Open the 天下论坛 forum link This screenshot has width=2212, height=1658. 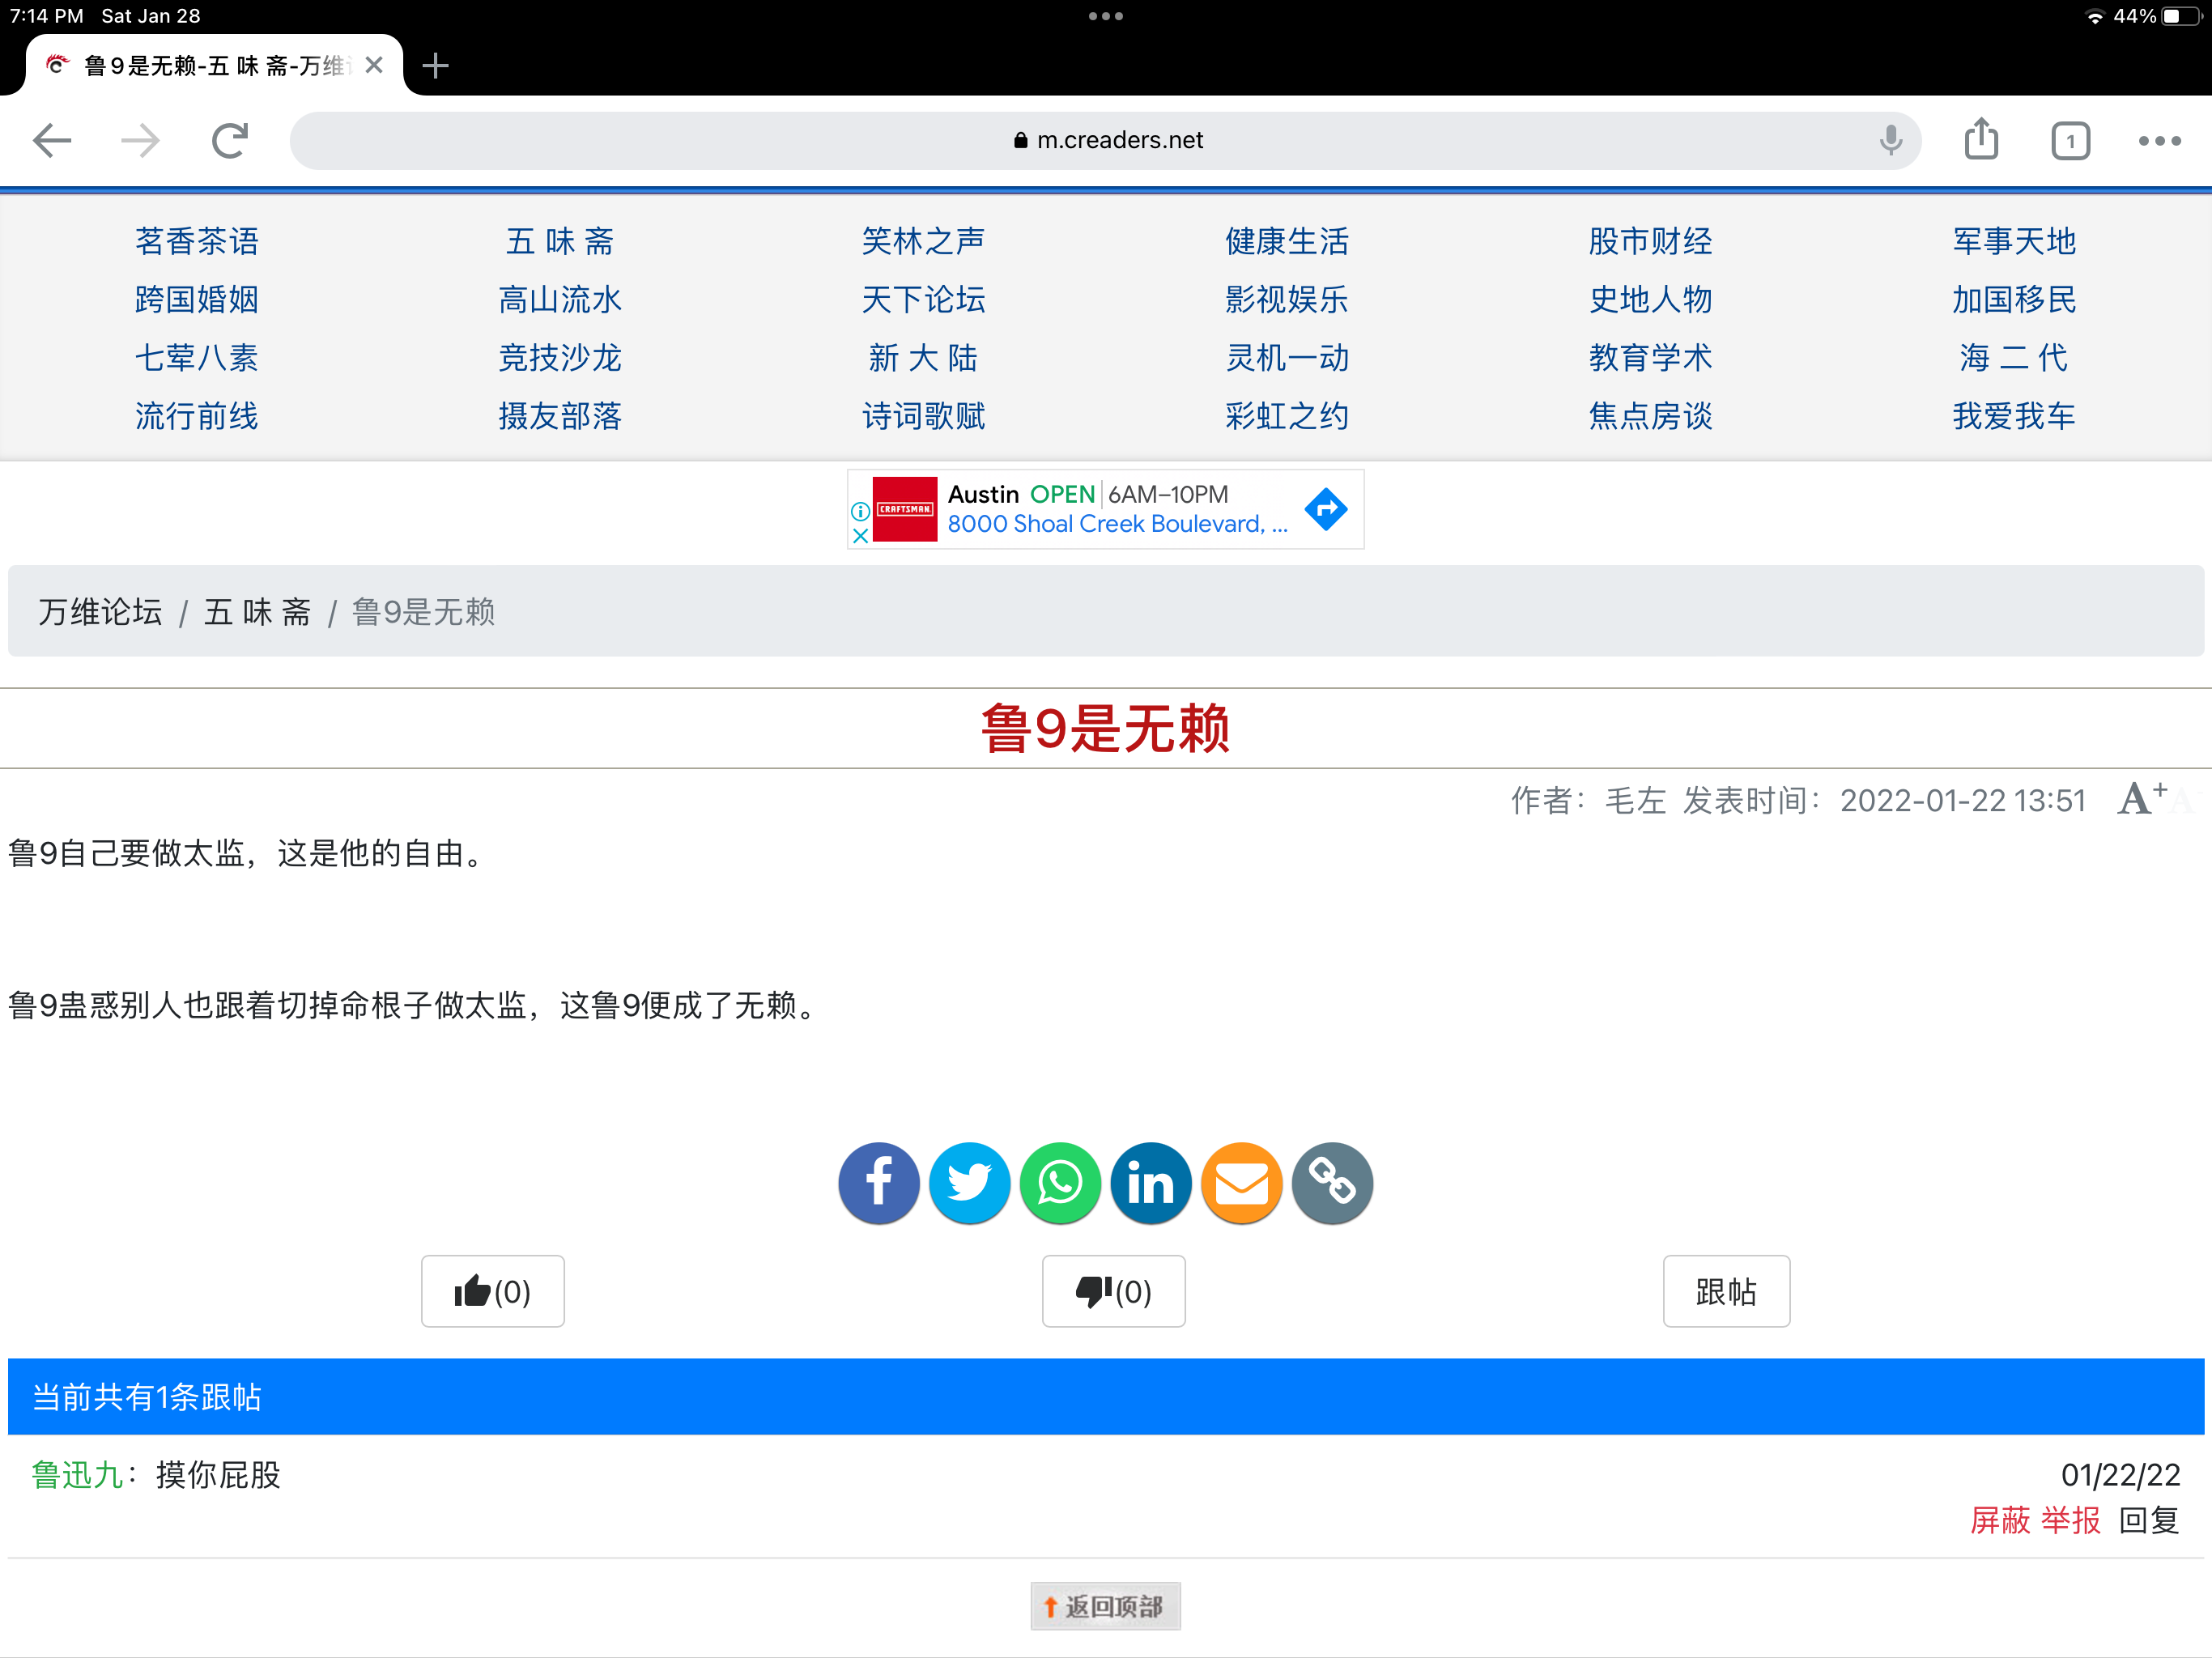[923, 299]
